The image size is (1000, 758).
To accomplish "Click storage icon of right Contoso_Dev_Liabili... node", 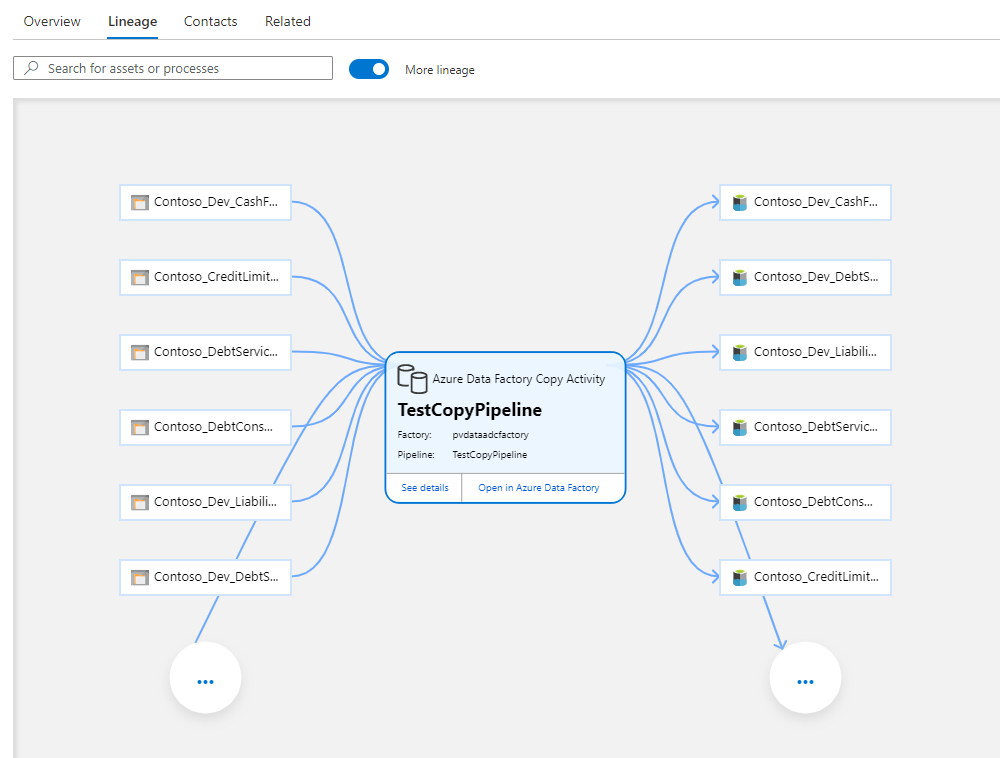I will click(x=740, y=353).
